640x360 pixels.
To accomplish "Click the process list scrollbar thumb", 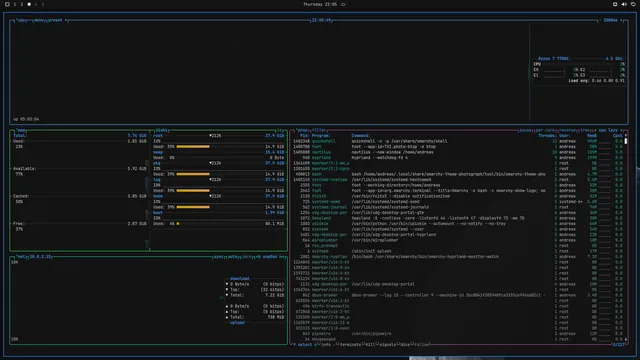I will 626,141.
